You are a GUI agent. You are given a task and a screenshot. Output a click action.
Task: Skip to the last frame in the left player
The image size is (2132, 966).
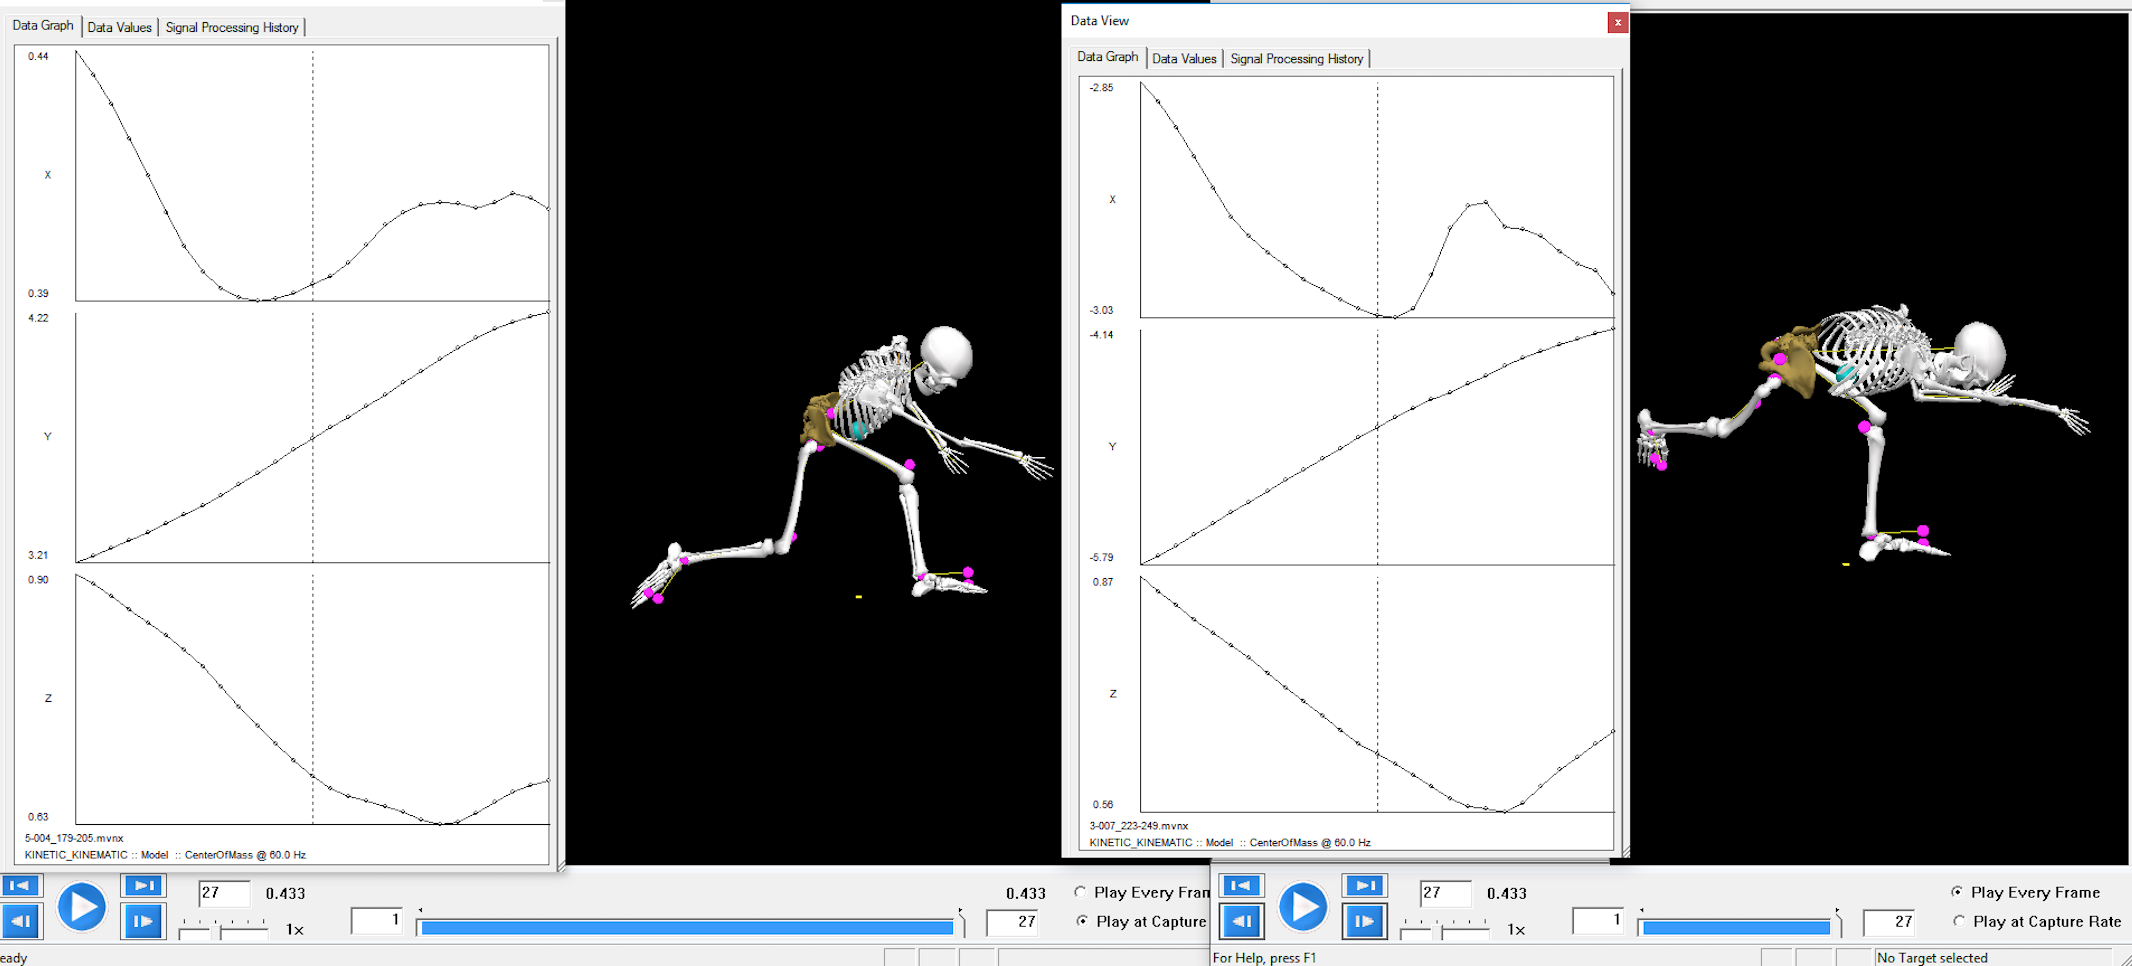[143, 885]
